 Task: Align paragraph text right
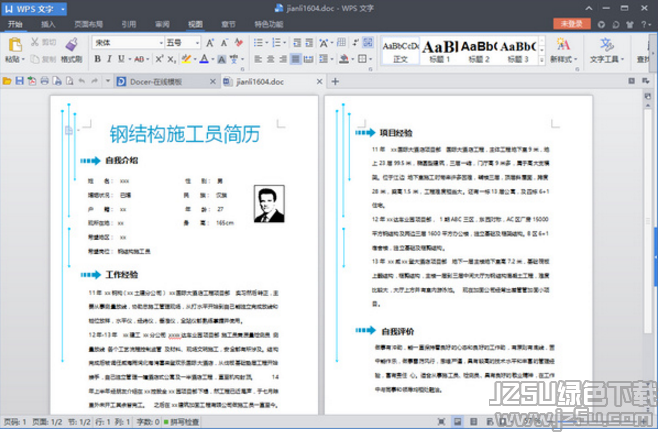(283, 59)
